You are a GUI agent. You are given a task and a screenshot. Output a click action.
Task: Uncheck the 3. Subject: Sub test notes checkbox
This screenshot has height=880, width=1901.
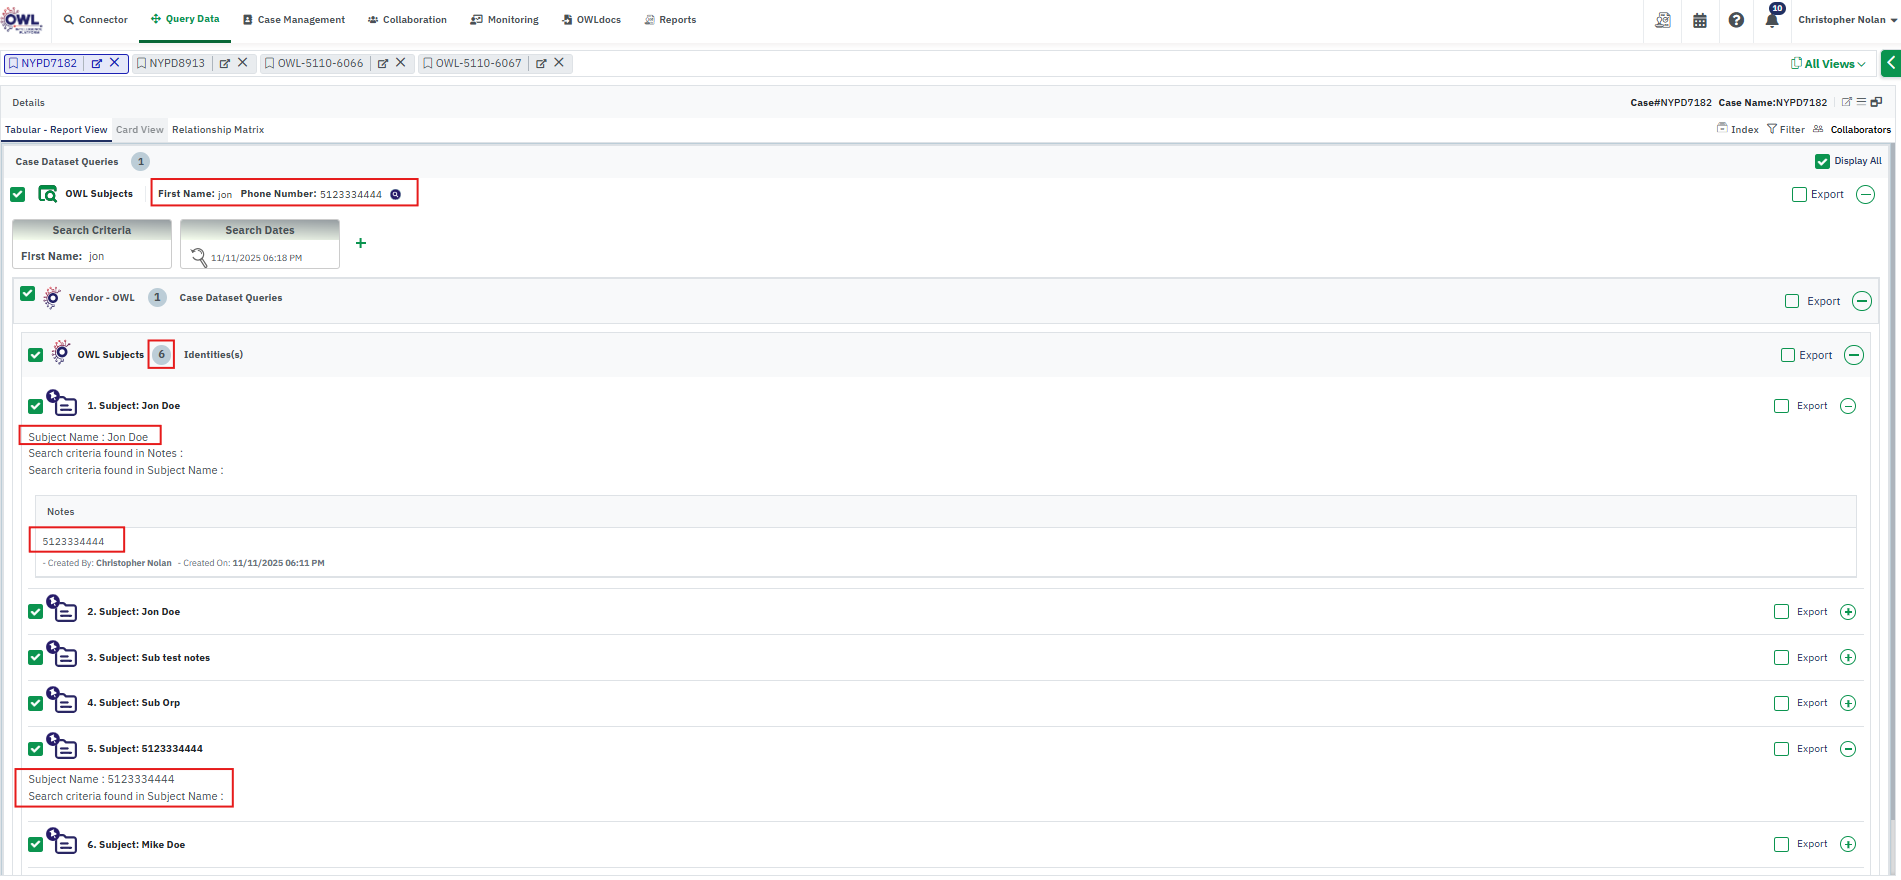click(x=36, y=658)
